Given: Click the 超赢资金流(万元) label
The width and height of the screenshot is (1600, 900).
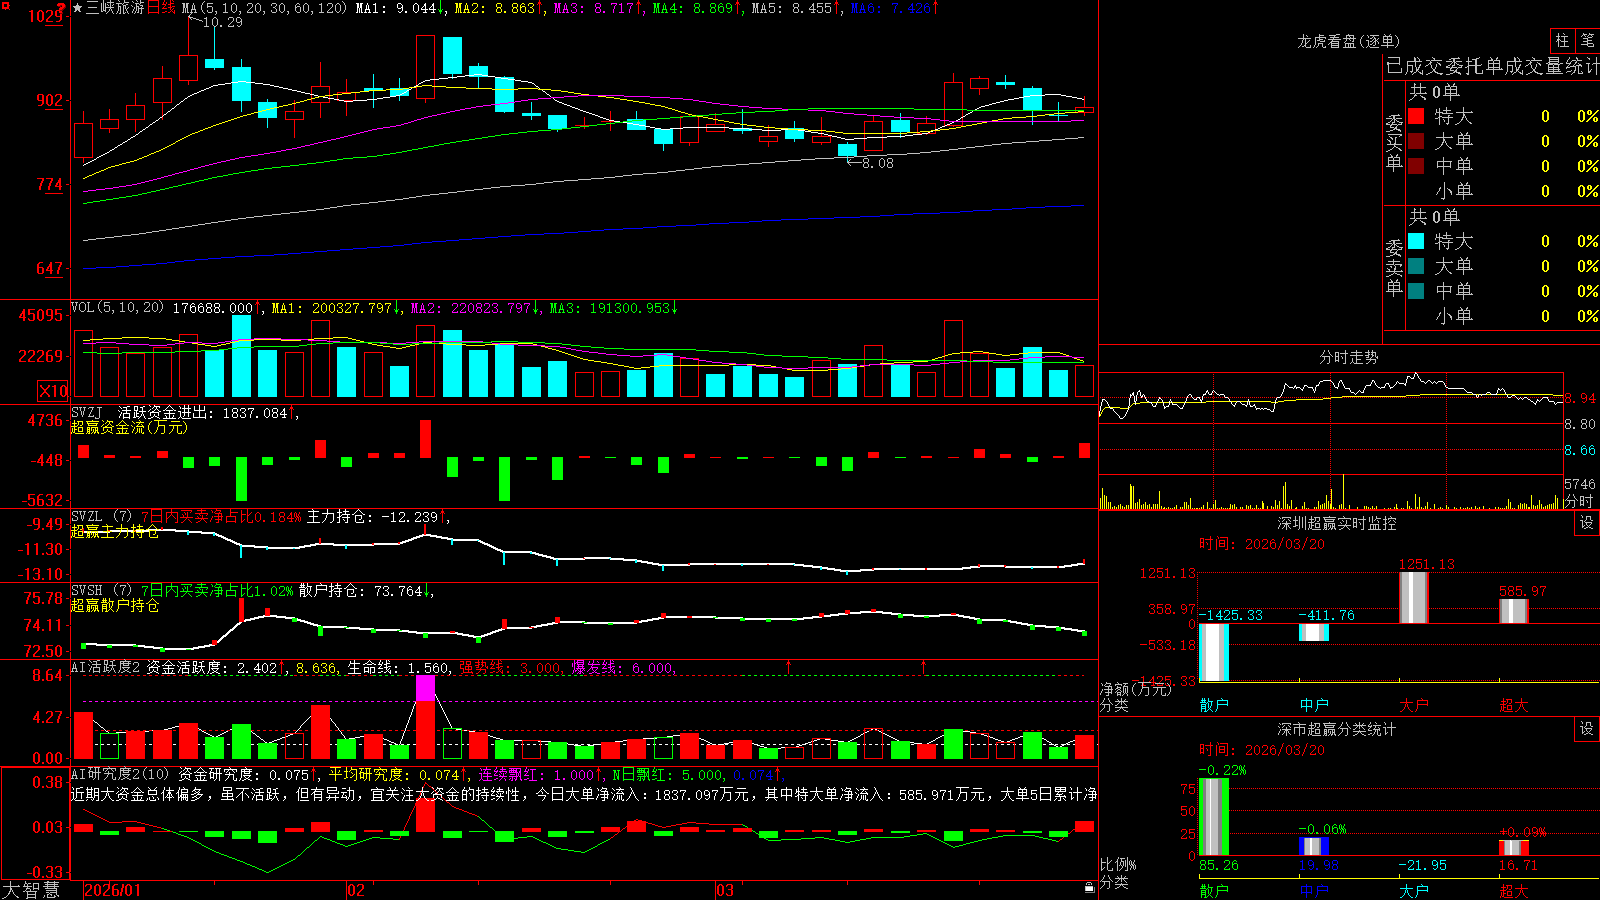Looking at the screenshot, I should point(129,427).
